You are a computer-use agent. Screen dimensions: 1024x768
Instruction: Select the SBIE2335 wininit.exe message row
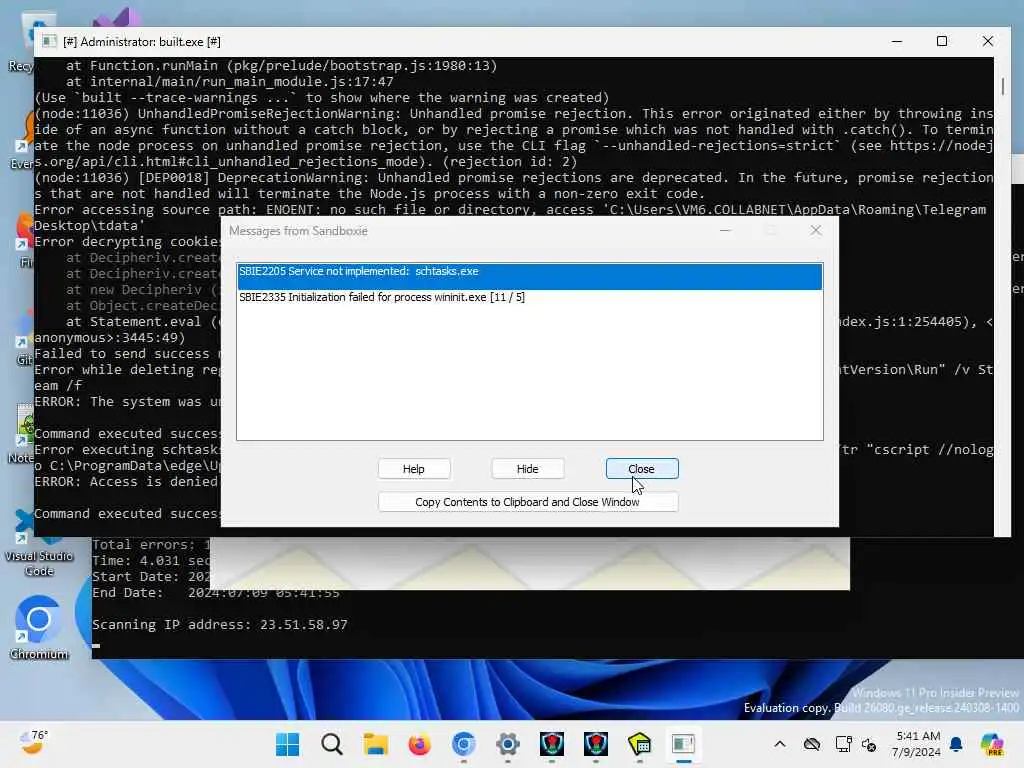[530, 297]
